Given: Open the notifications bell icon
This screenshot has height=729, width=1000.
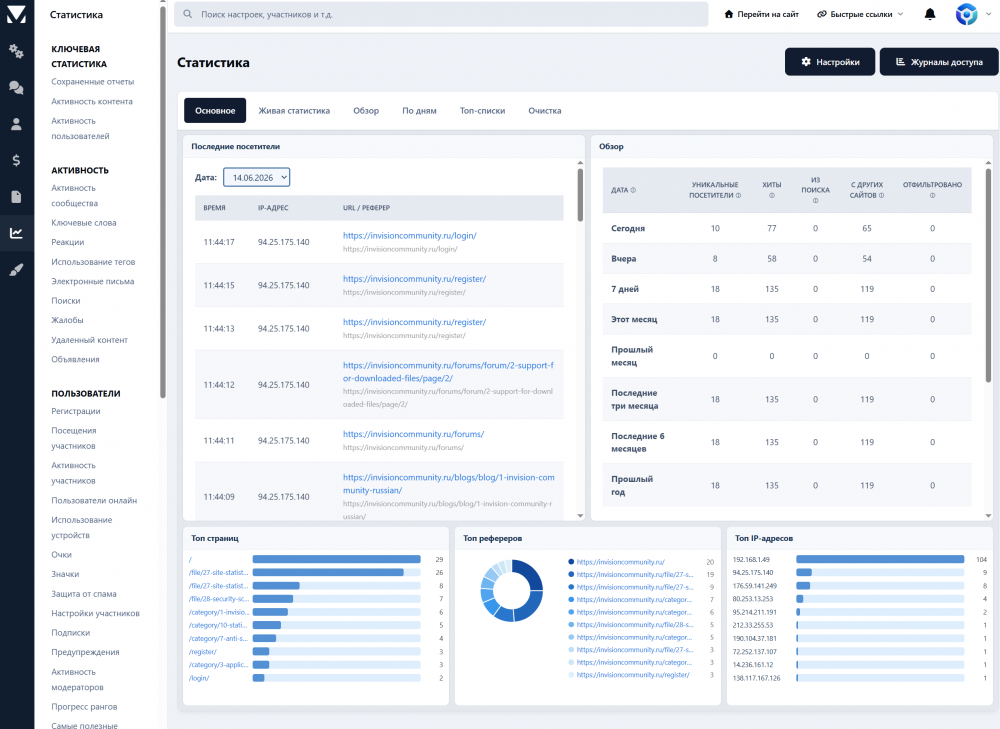Looking at the screenshot, I should [930, 14].
